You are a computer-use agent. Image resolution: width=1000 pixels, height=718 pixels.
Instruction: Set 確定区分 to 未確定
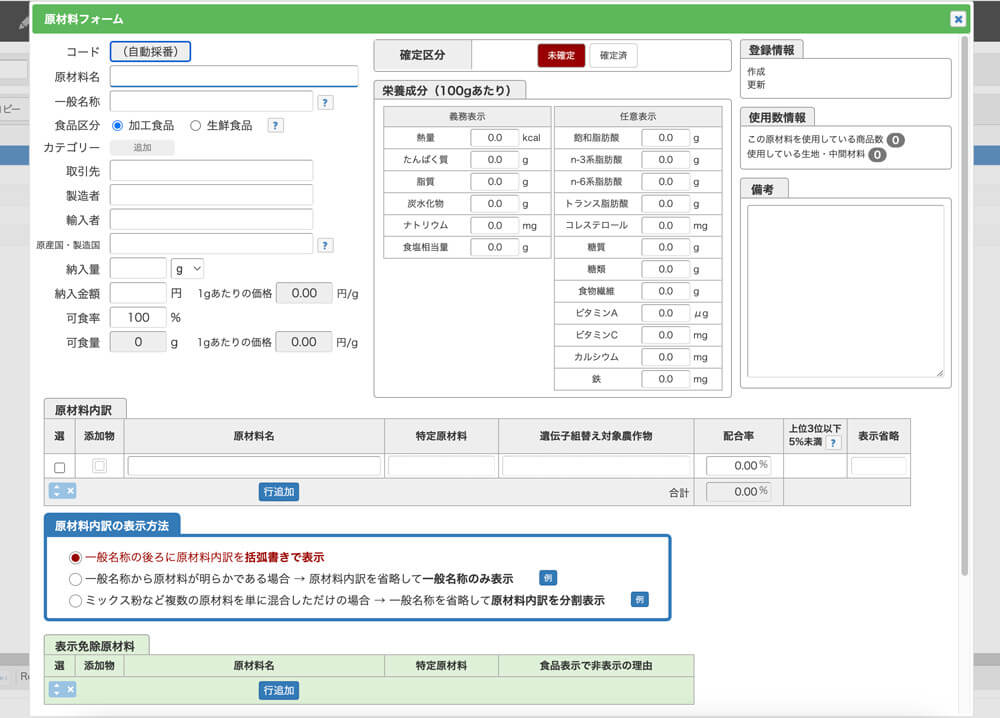click(x=561, y=55)
